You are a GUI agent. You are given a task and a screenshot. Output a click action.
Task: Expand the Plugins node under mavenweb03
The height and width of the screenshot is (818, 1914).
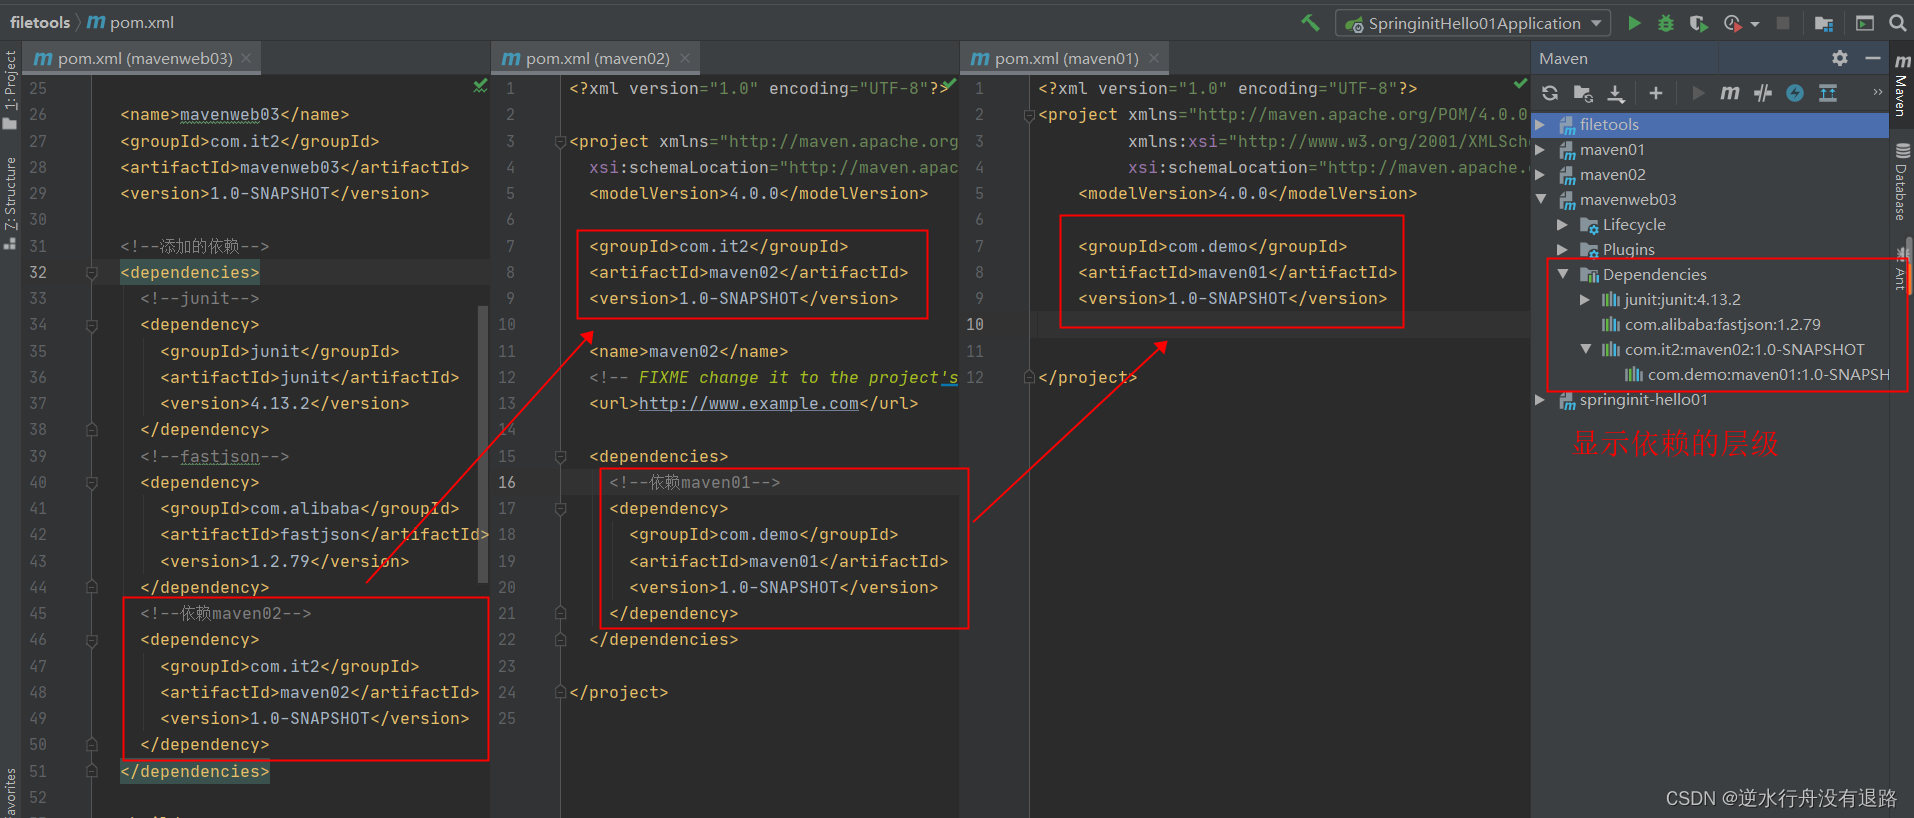pos(1563,250)
